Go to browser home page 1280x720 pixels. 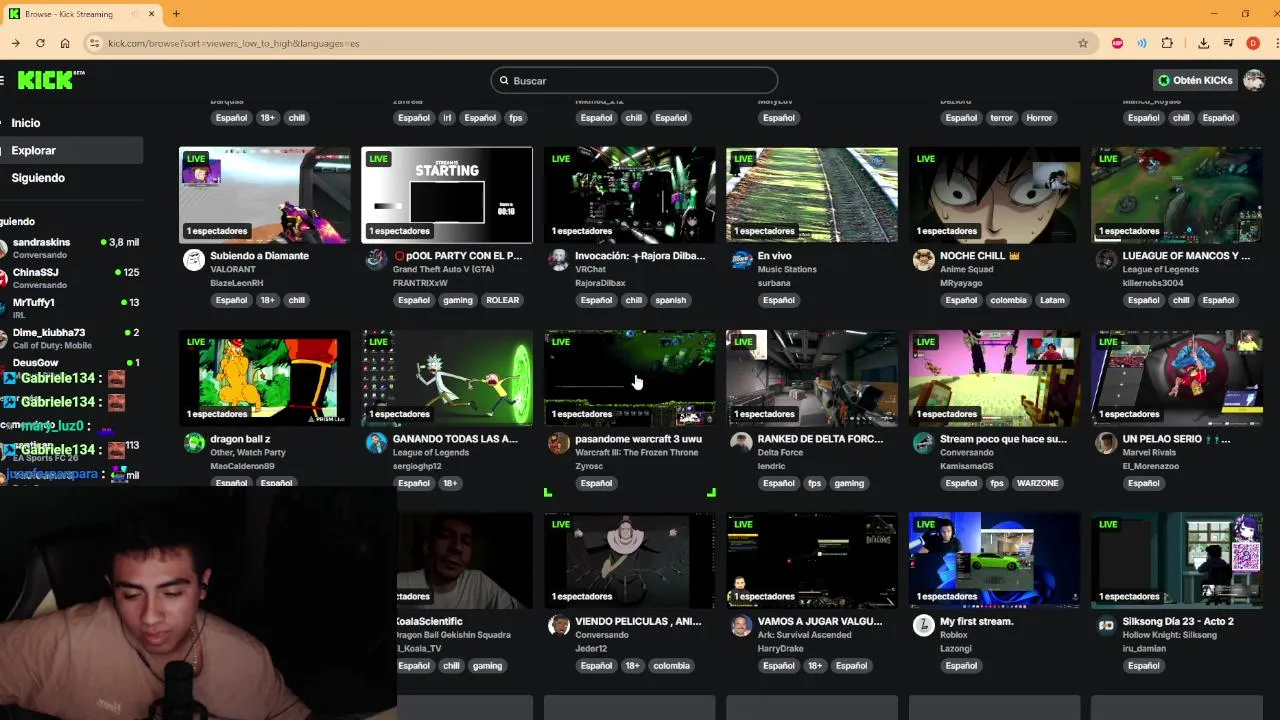point(65,43)
